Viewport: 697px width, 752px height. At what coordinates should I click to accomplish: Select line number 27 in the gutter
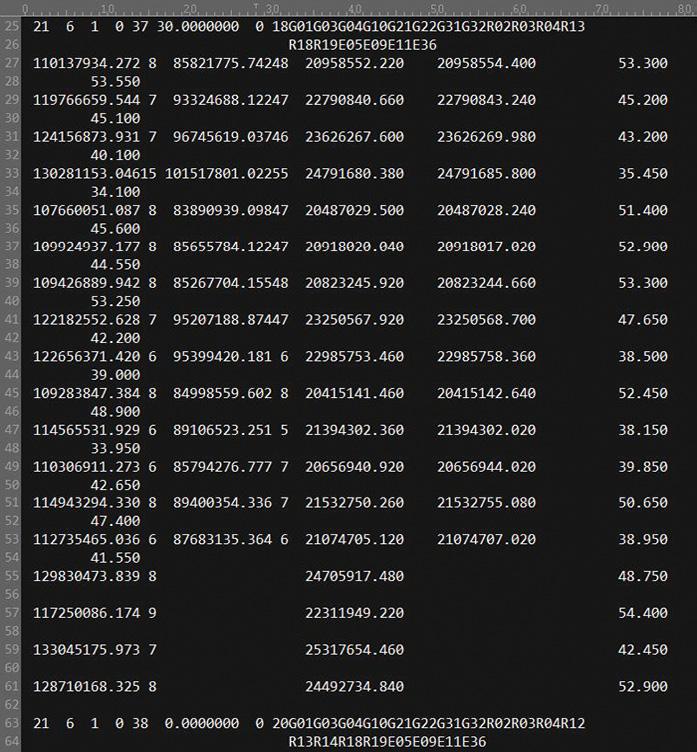click(12, 63)
